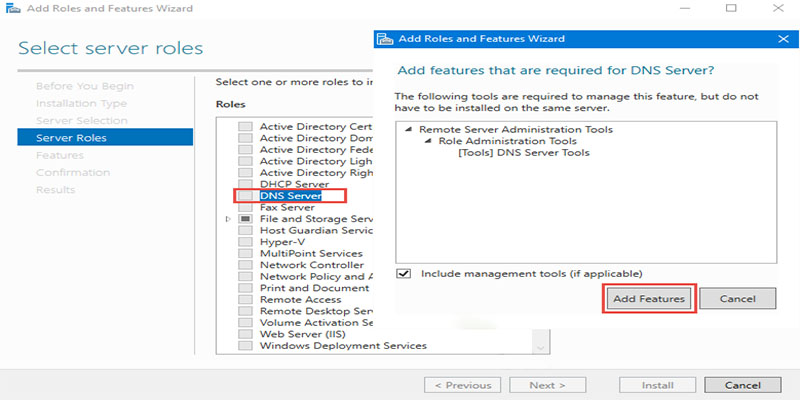
Task: Tick the MultiPoint Services checkbox
Action: tap(245, 253)
